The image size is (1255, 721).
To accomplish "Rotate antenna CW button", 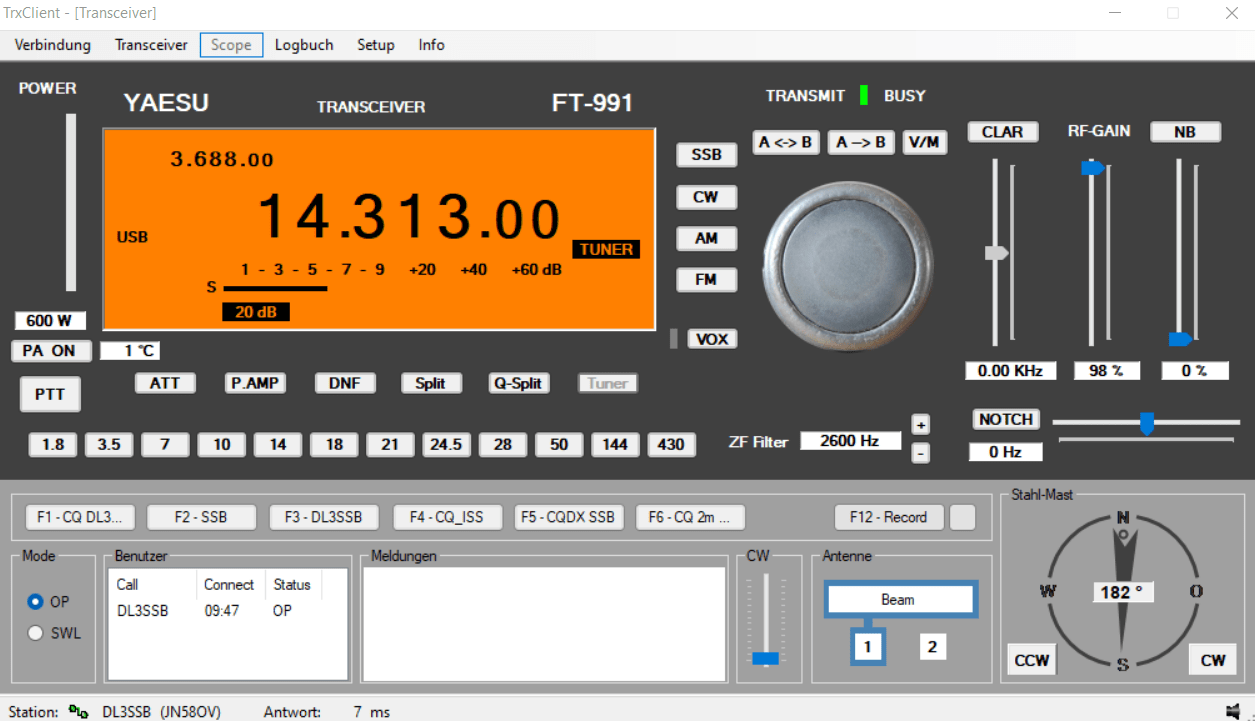I will 1213,660.
